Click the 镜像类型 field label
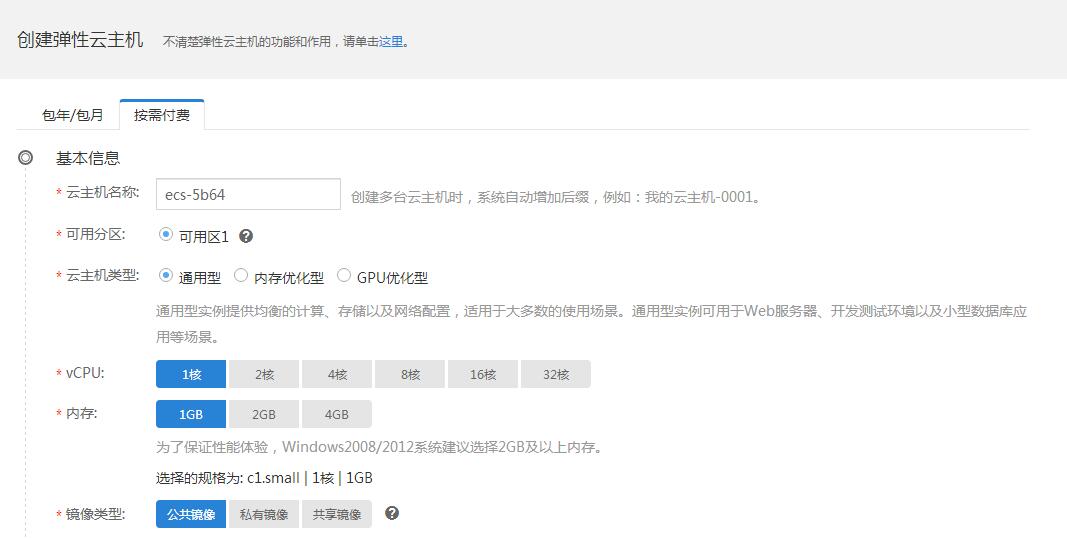1067x538 pixels. click(95, 514)
